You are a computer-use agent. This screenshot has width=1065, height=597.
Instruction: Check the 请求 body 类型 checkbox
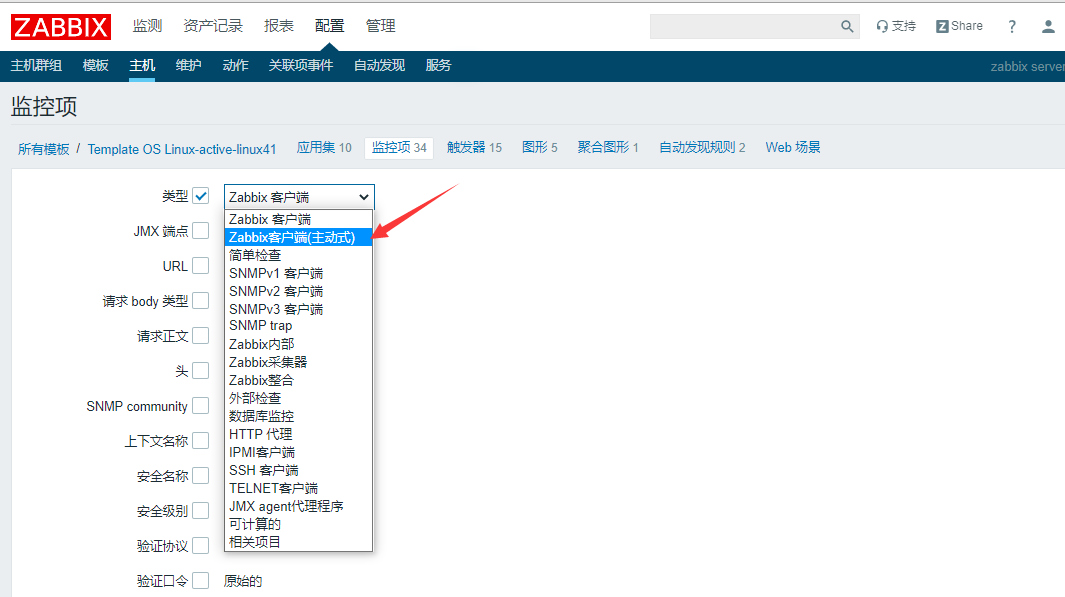click(x=200, y=301)
